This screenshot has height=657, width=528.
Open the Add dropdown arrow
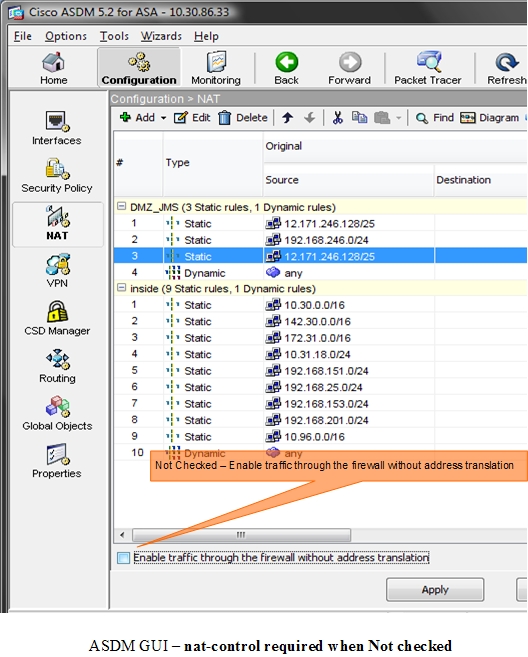(163, 118)
